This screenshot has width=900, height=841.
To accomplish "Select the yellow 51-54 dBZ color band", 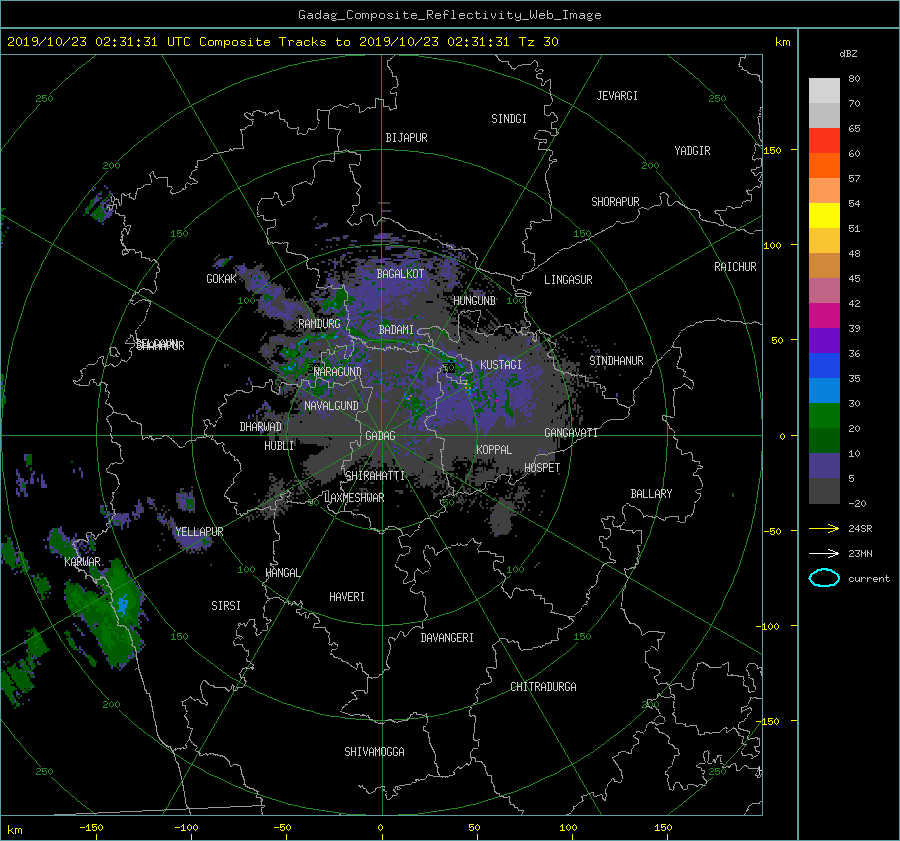I will [x=824, y=215].
